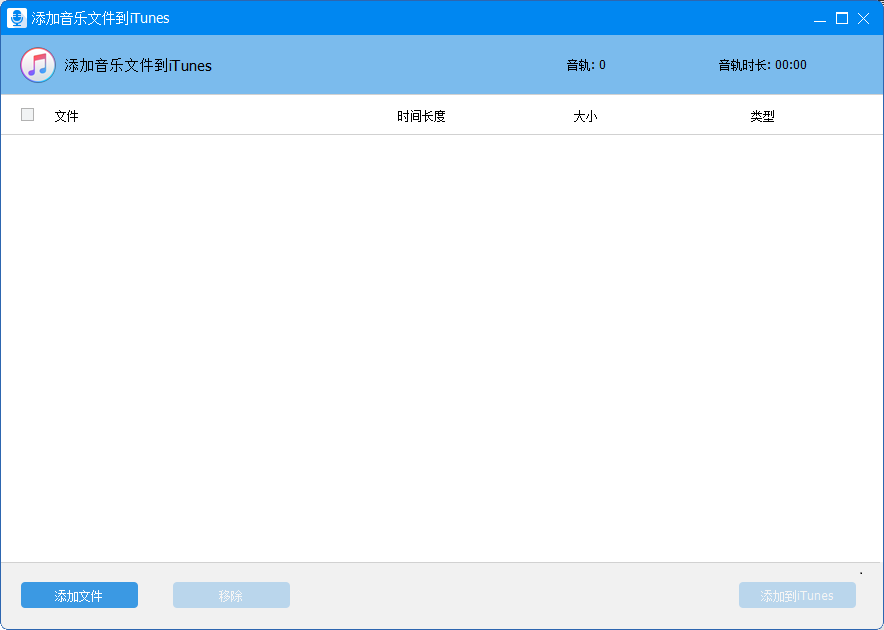Tick the select-all checkbox beside 文件
884x630 pixels.
pos(28,114)
